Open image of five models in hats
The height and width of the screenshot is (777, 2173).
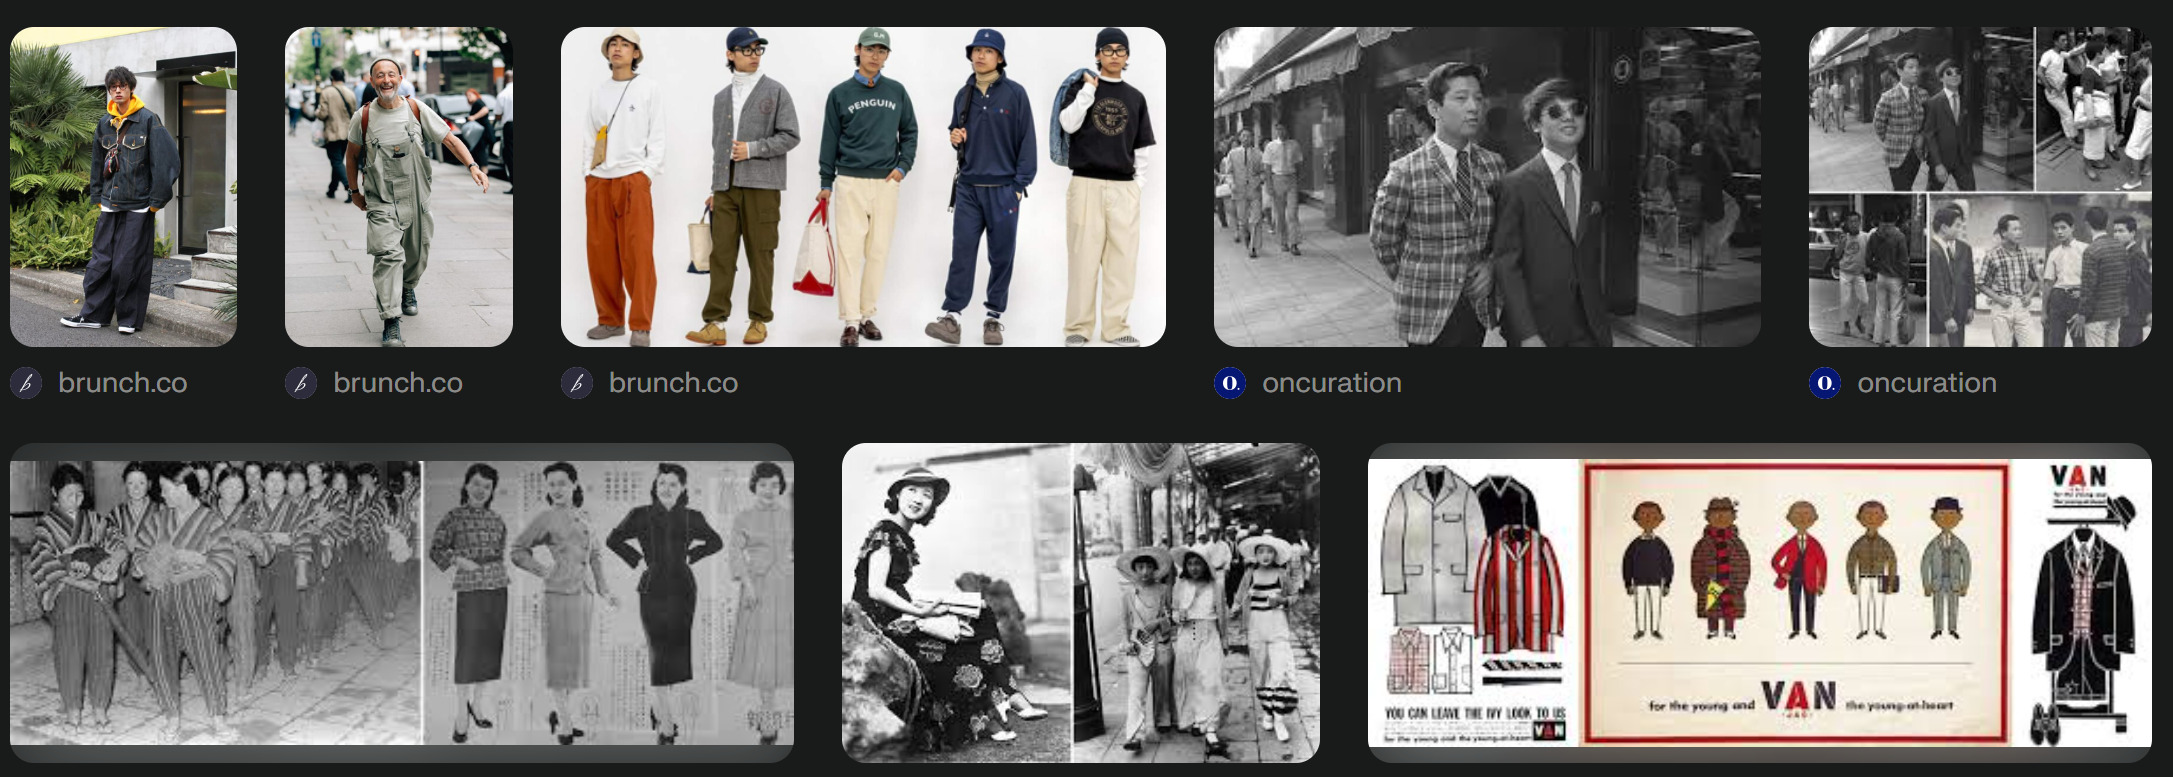pos(863,187)
